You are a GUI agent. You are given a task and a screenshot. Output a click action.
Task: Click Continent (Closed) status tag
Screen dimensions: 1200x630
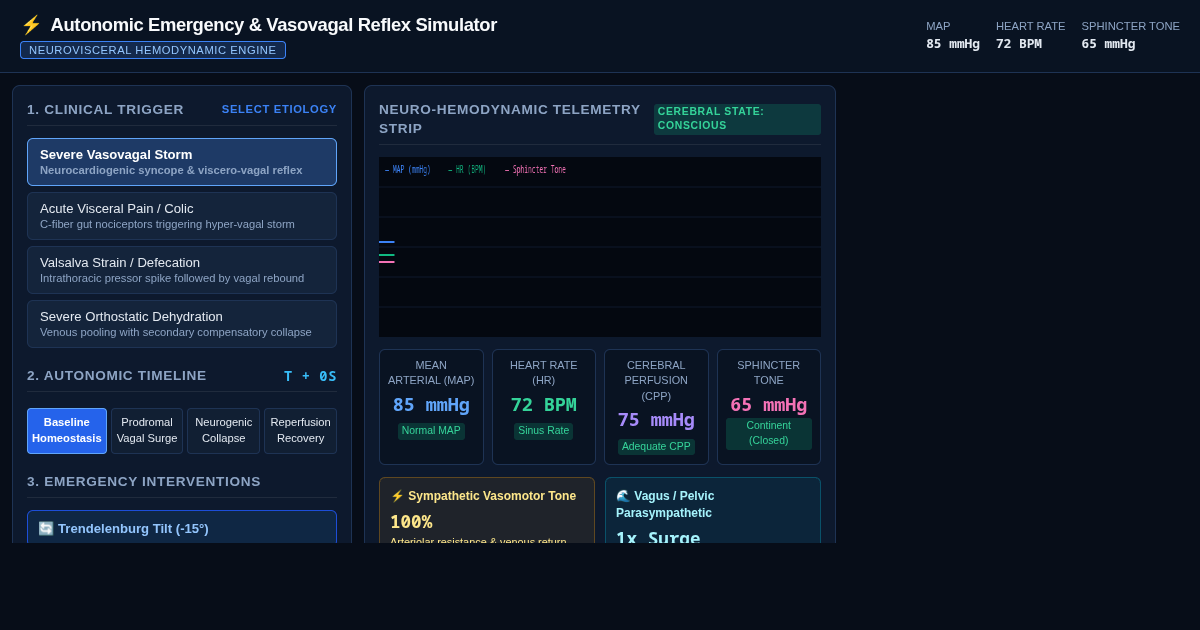click(x=769, y=433)
